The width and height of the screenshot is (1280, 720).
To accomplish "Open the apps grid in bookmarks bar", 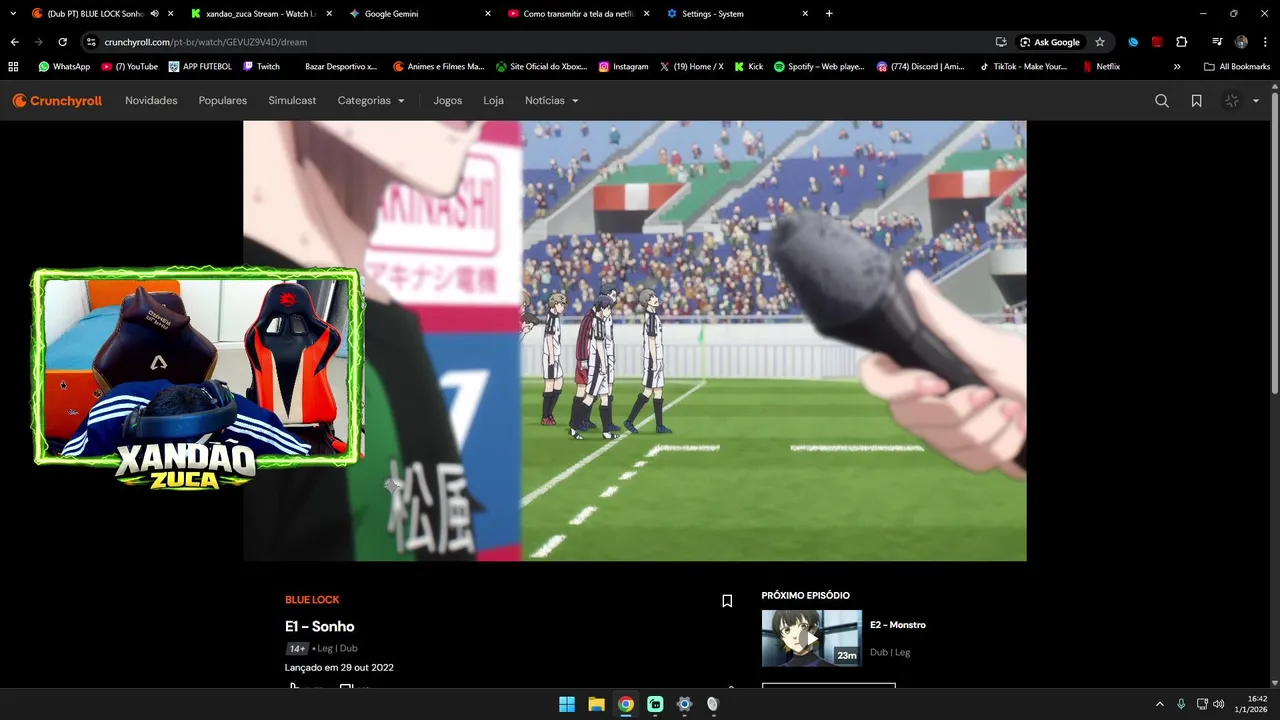I will coord(13,67).
